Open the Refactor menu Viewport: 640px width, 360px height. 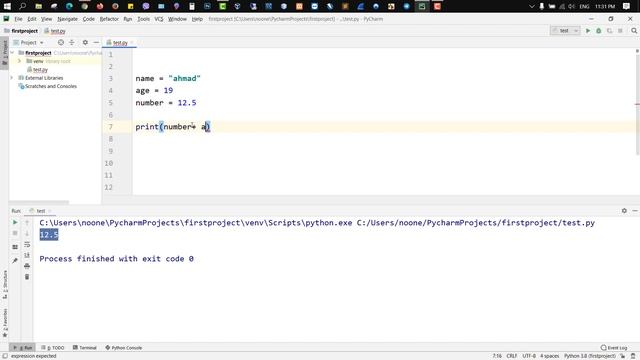pos(109,19)
